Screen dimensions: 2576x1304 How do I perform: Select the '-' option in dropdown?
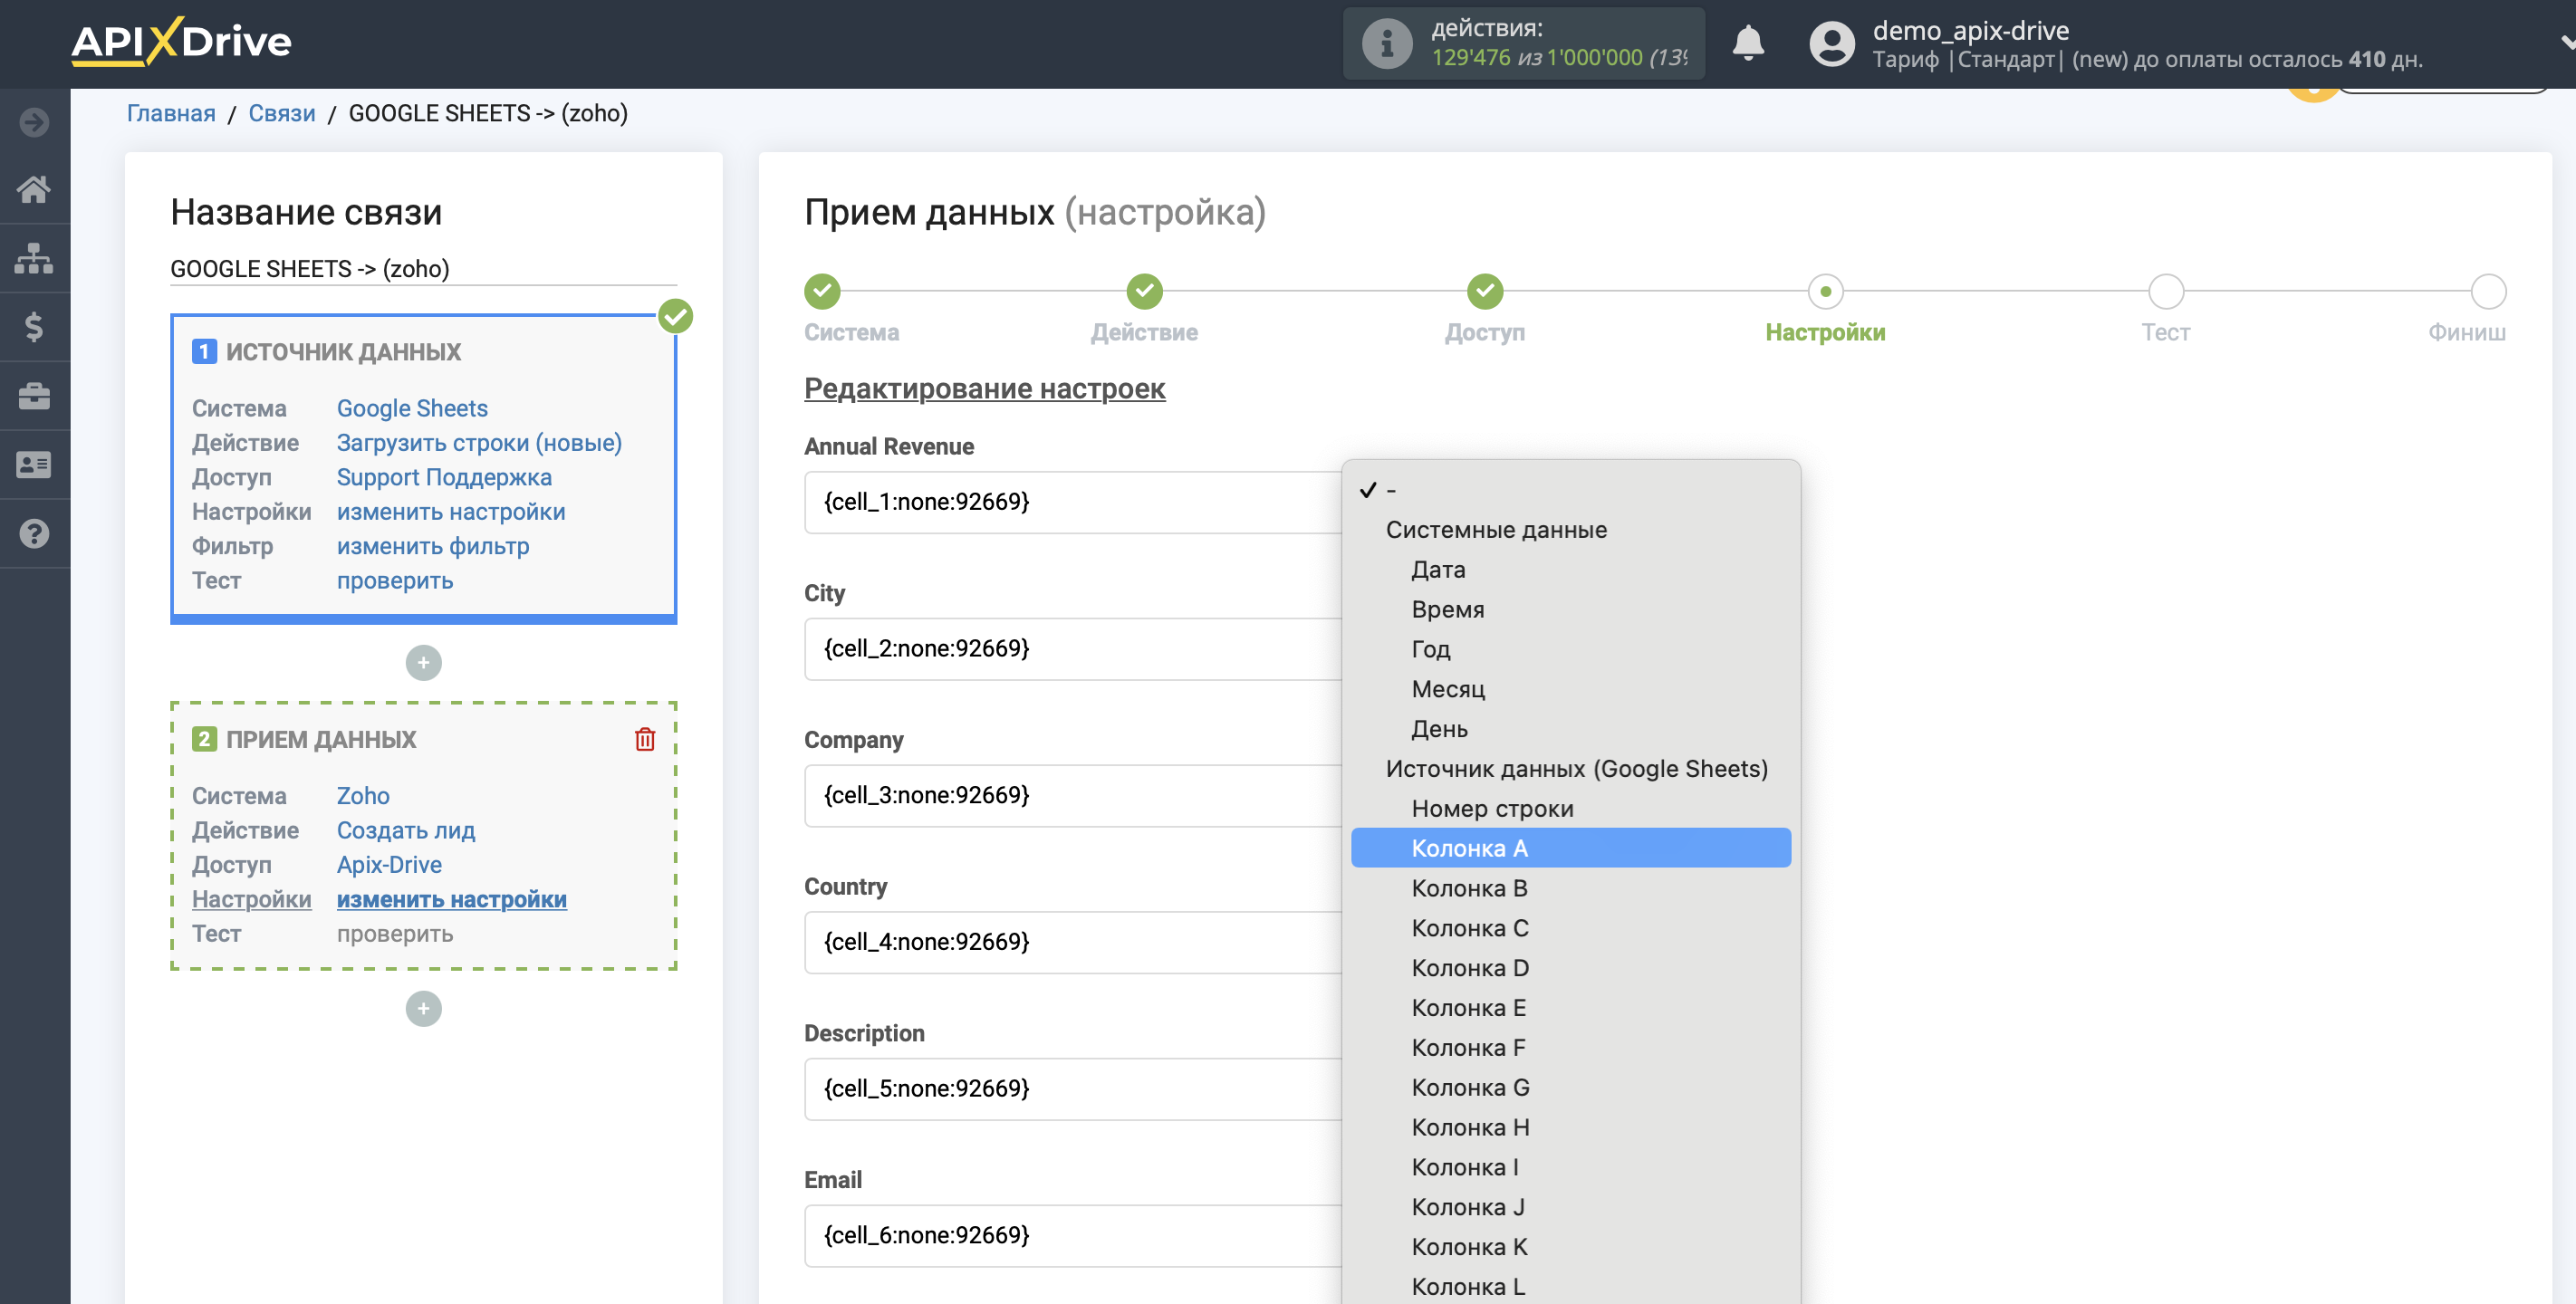point(1570,489)
